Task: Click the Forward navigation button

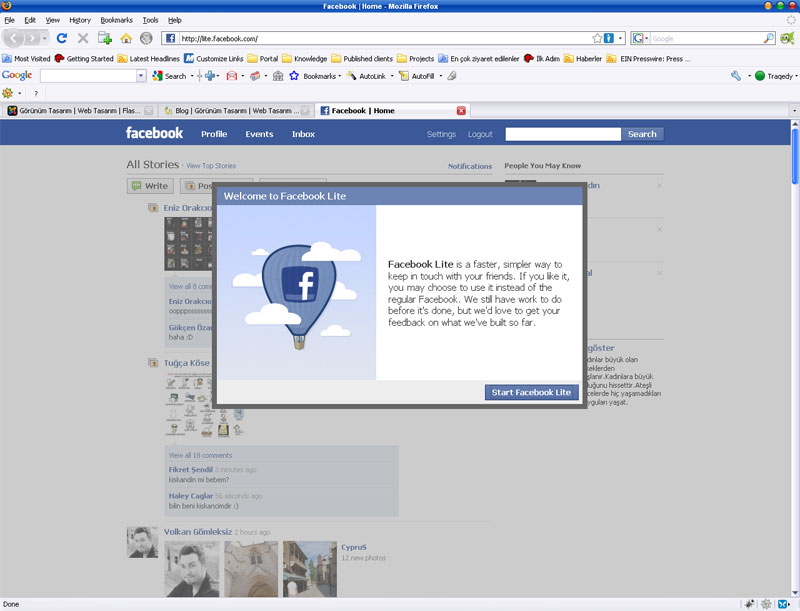Action: point(32,38)
